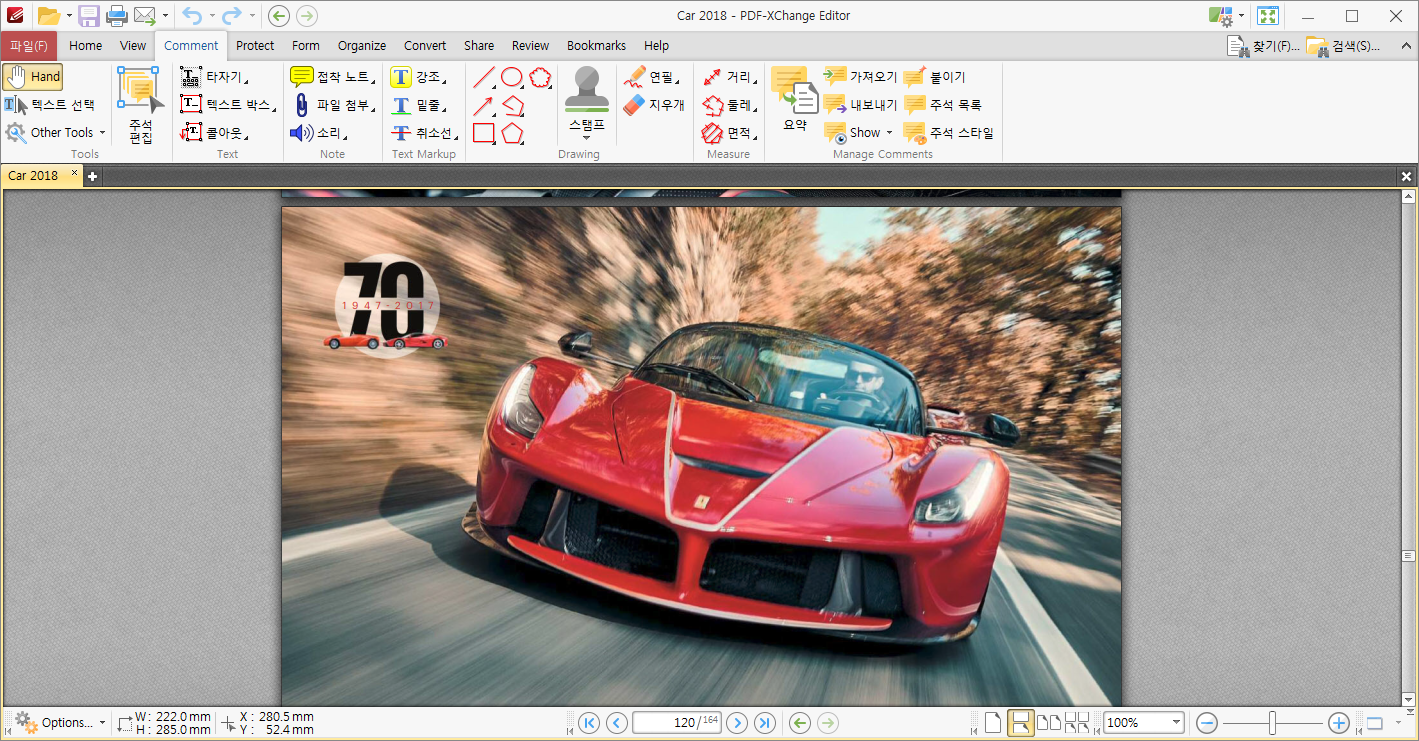Go to the next page
Image resolution: width=1419 pixels, height=741 pixels.
(737, 723)
